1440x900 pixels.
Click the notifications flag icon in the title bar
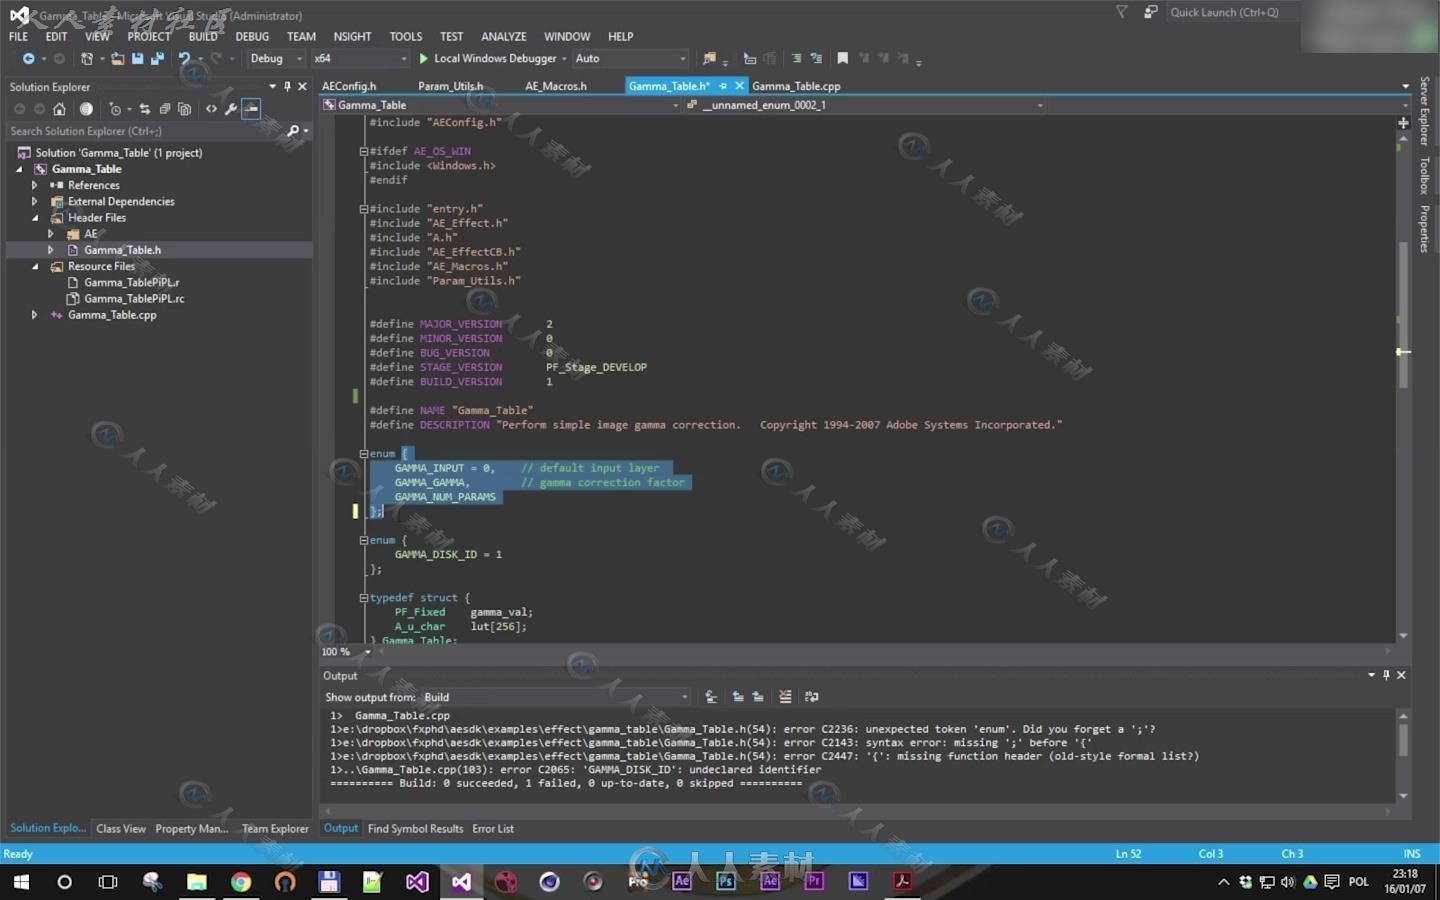[1122, 12]
